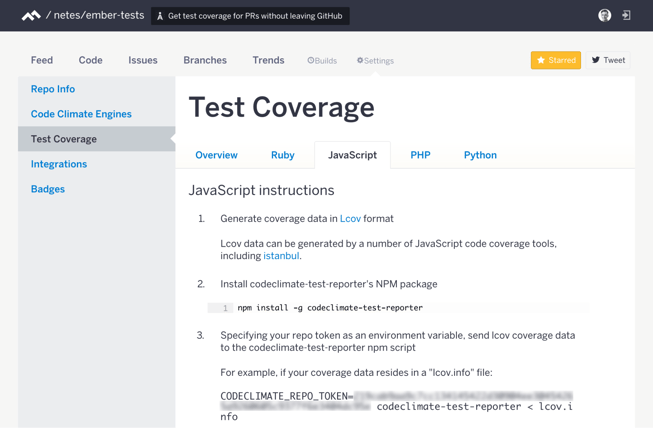The height and width of the screenshot is (428, 653).
Task: Click the Code Climate logo icon
Action: (31, 16)
